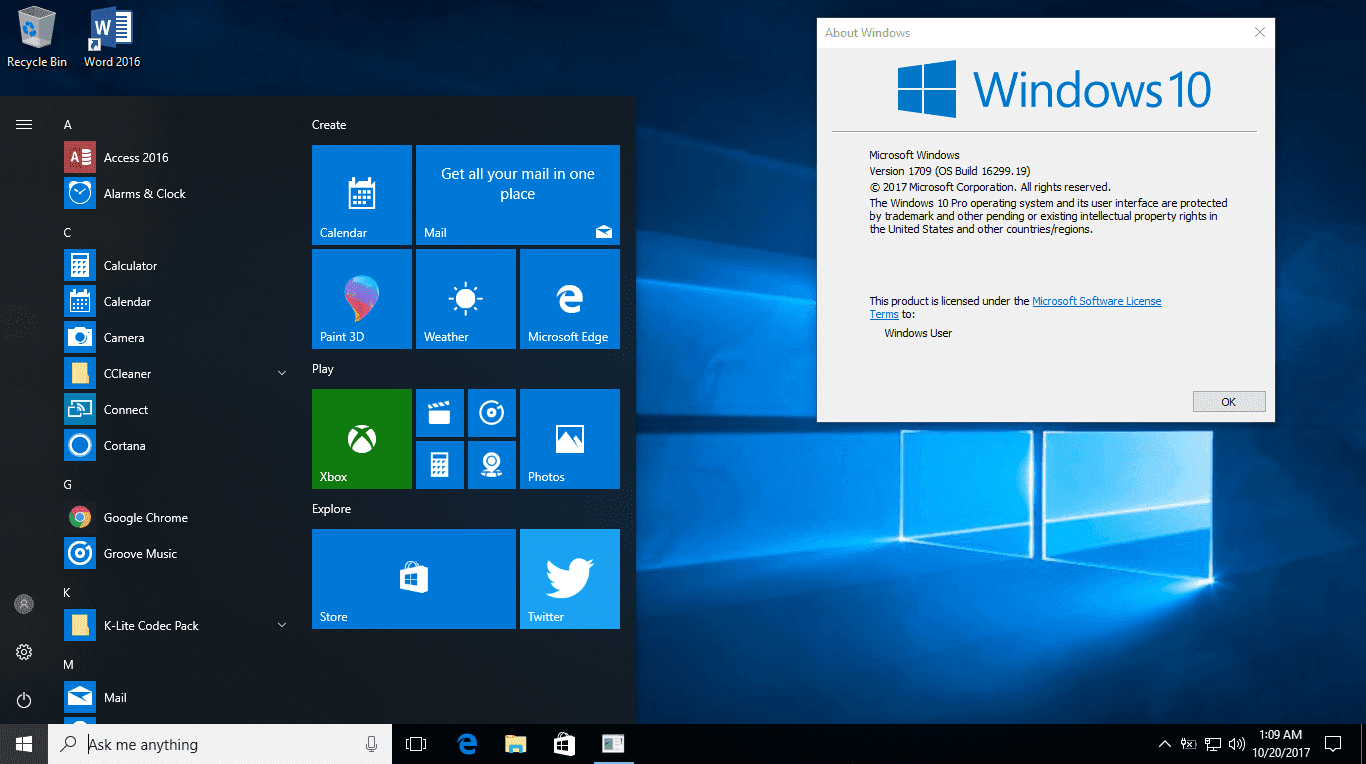Open the small Calculator tile
The width and height of the screenshot is (1366, 764).
440,465
